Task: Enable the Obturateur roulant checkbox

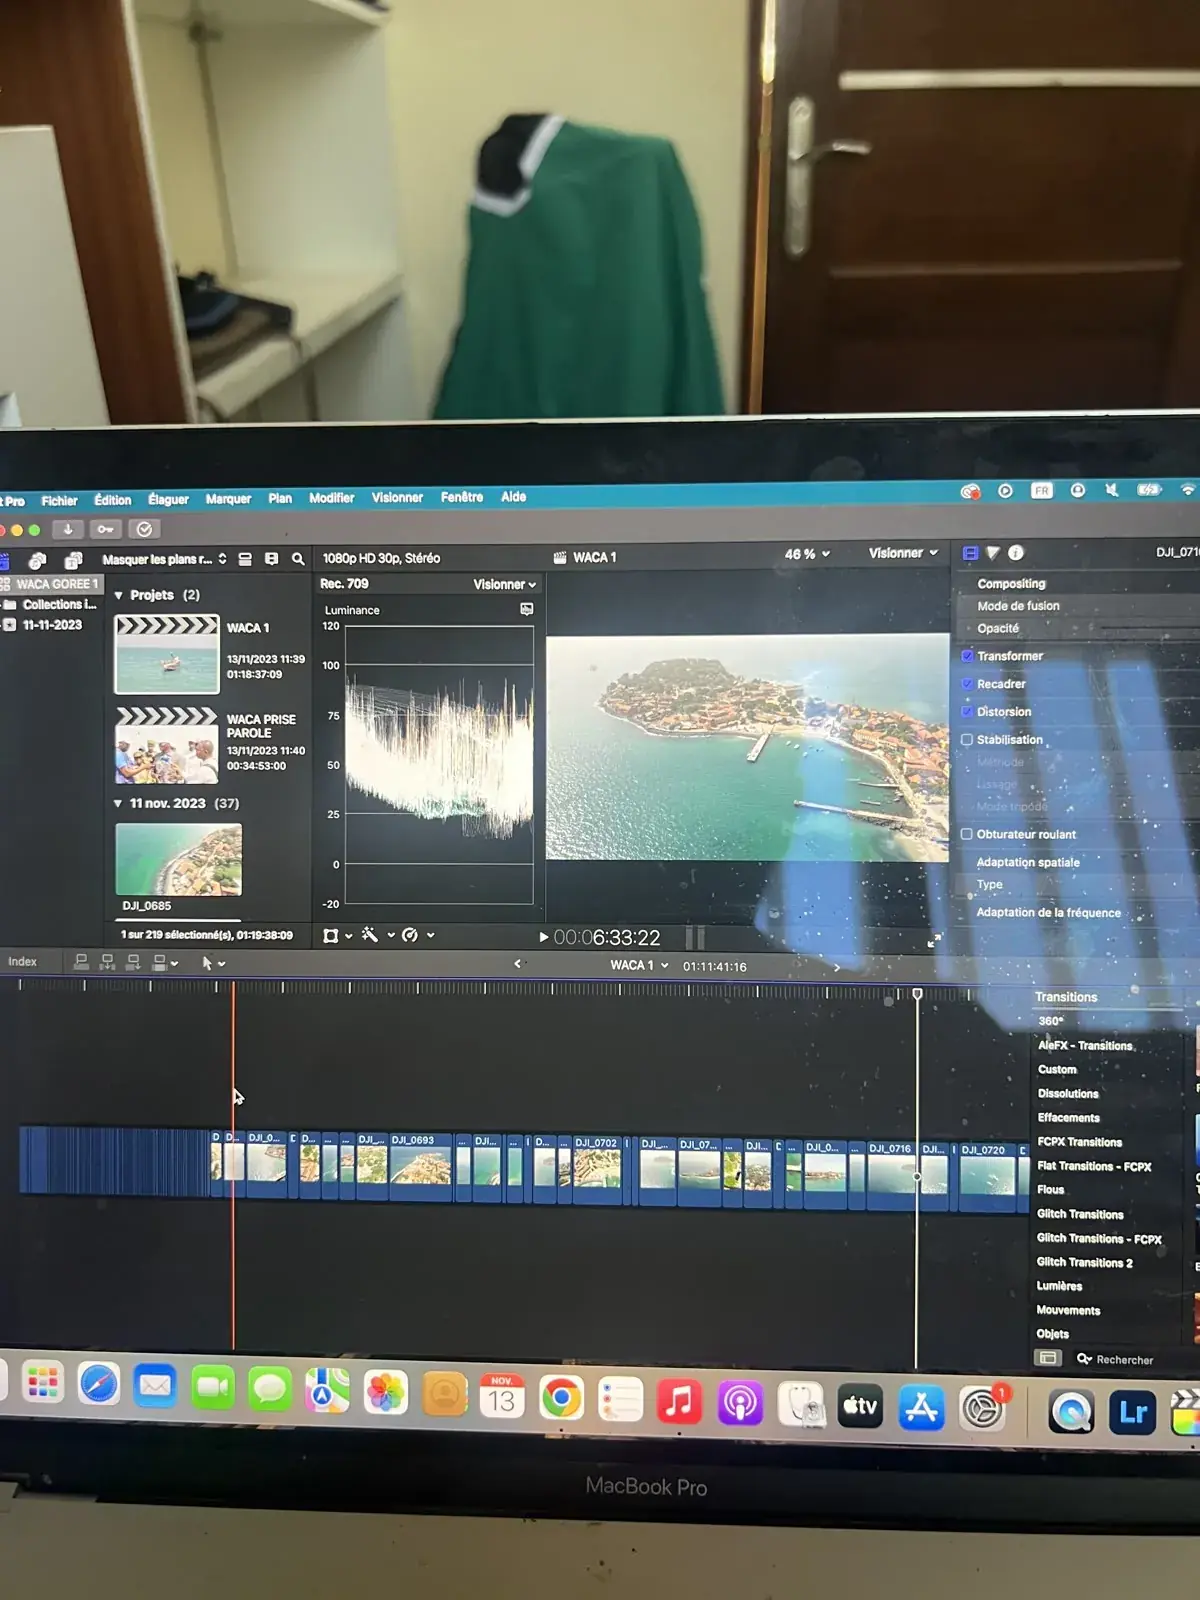Action: [967, 834]
